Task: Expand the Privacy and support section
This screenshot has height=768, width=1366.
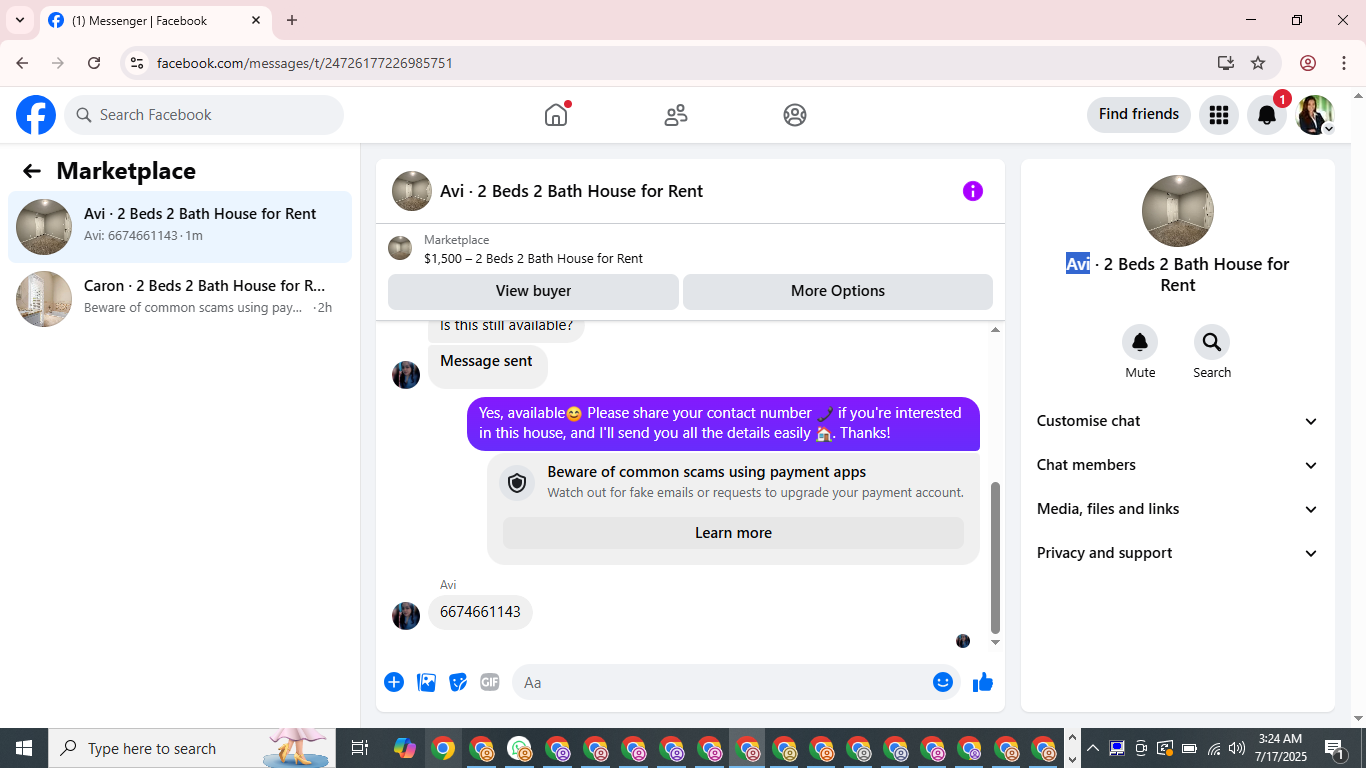Action: point(1178,553)
